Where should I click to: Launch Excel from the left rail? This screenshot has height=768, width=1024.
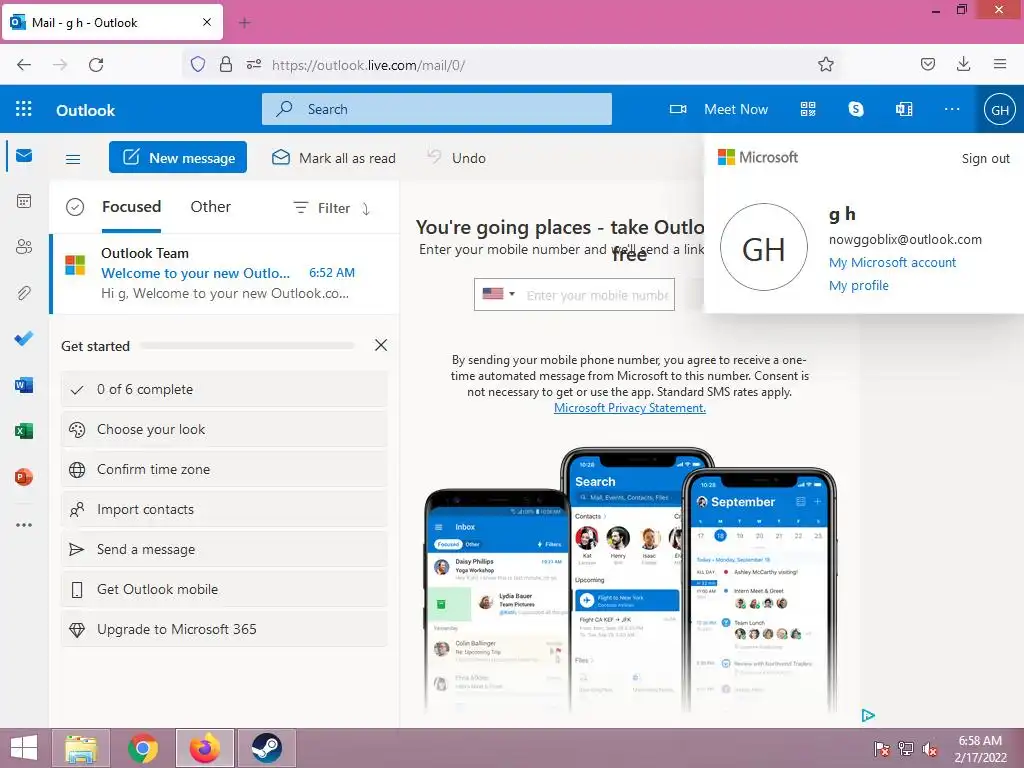[x=24, y=431]
